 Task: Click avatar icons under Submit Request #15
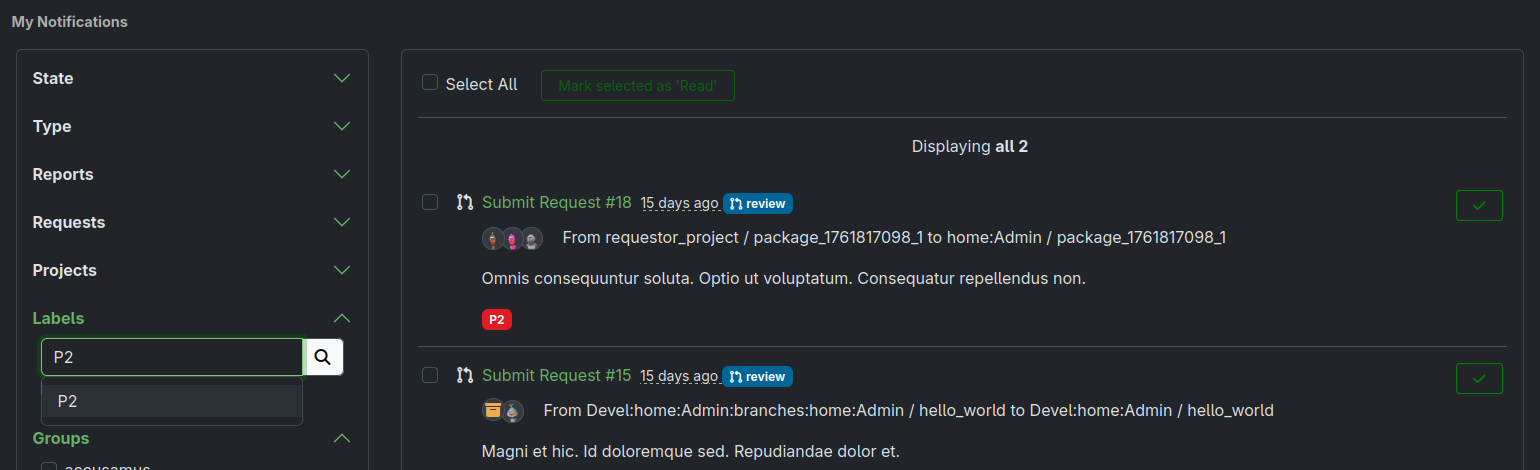502,411
